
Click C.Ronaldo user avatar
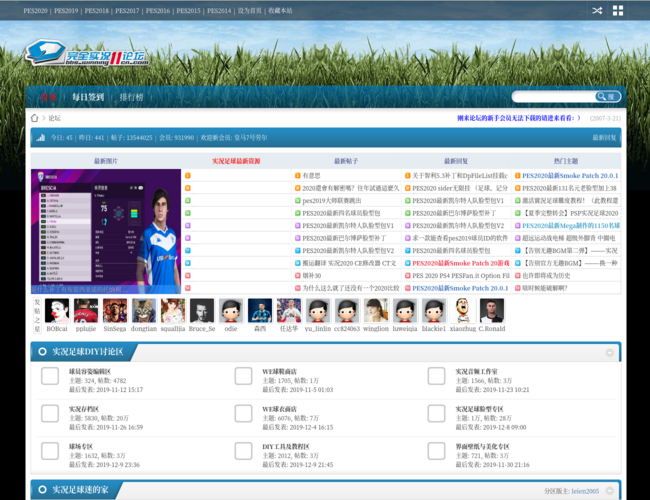(491, 310)
